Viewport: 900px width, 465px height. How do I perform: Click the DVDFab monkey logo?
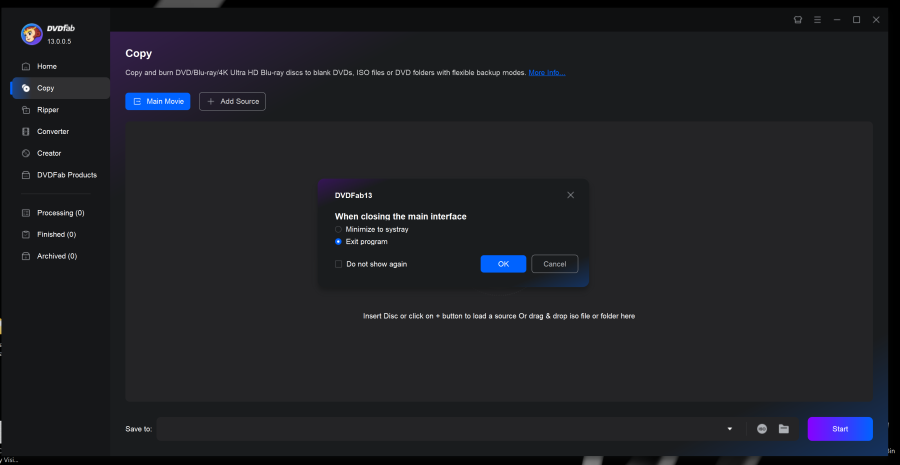(32, 34)
